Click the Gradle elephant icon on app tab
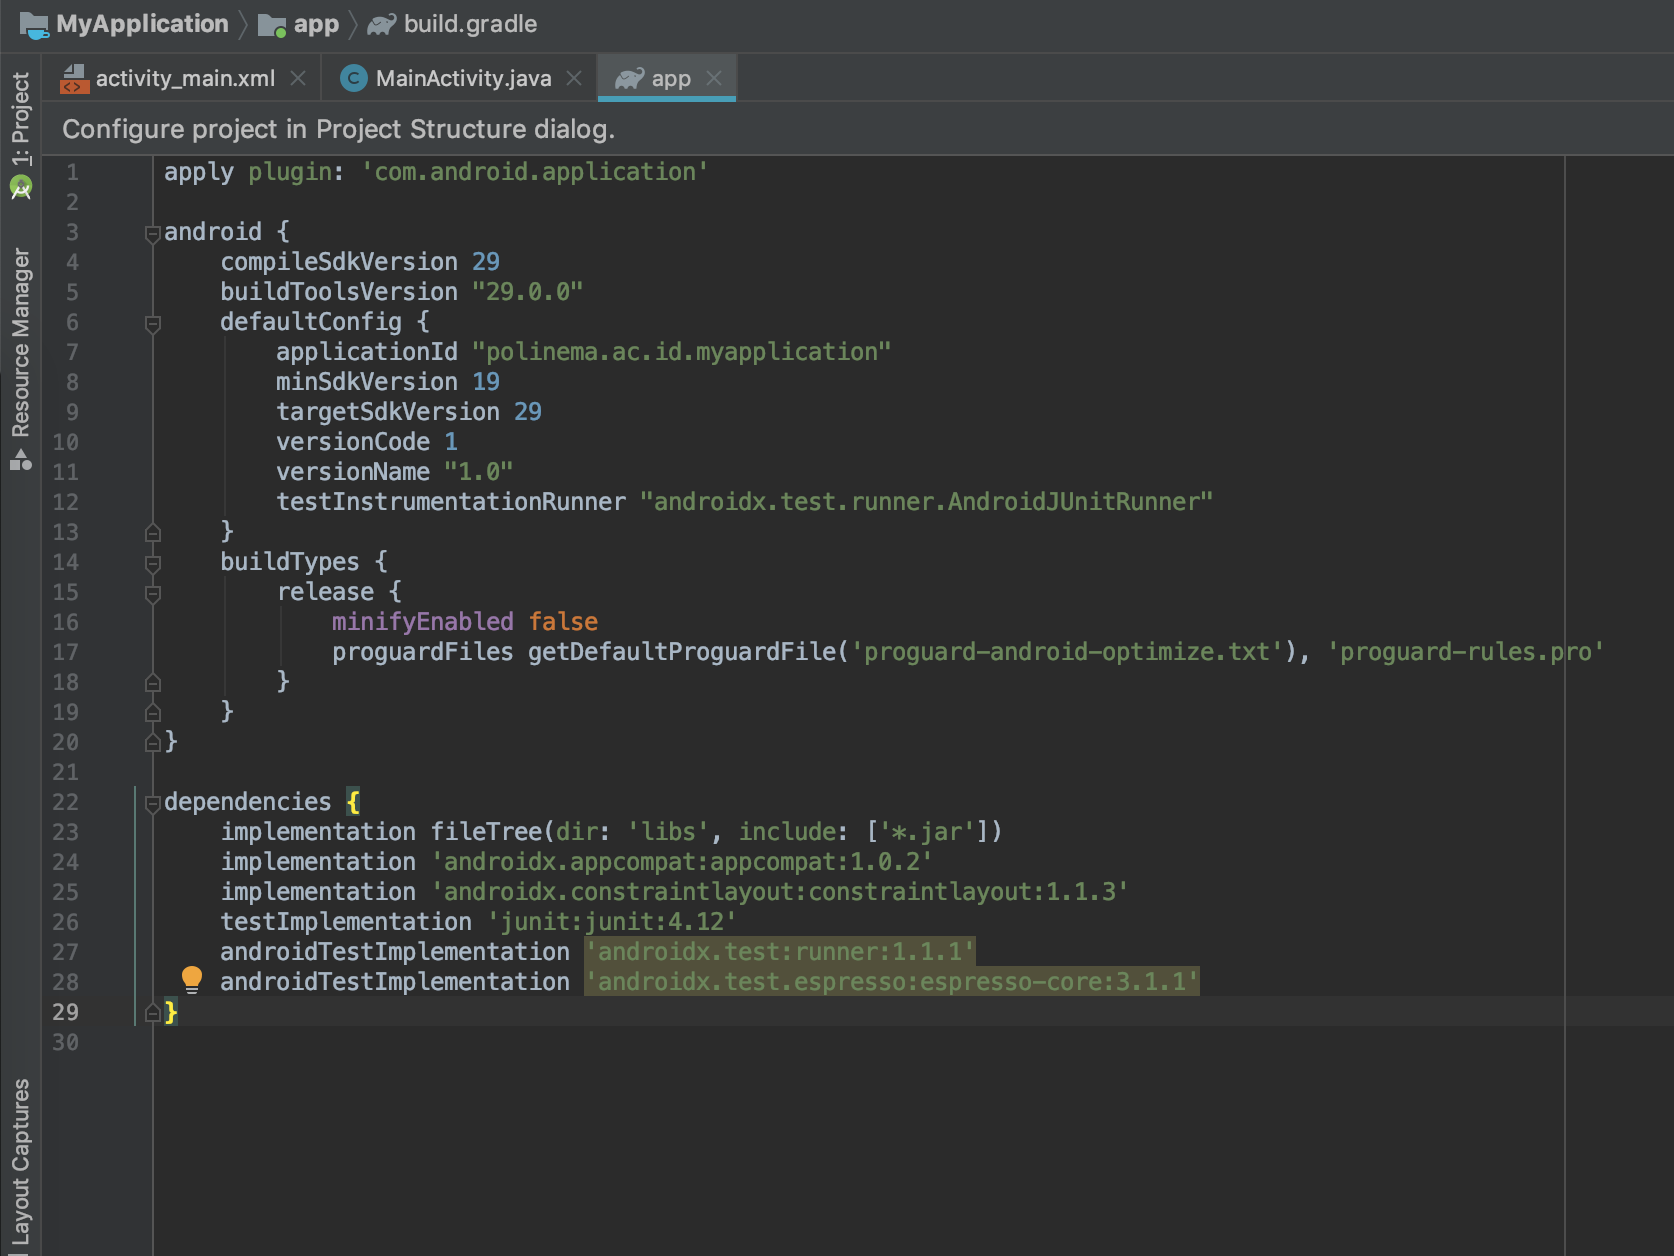Screen dimensions: 1674x1256 point(629,78)
